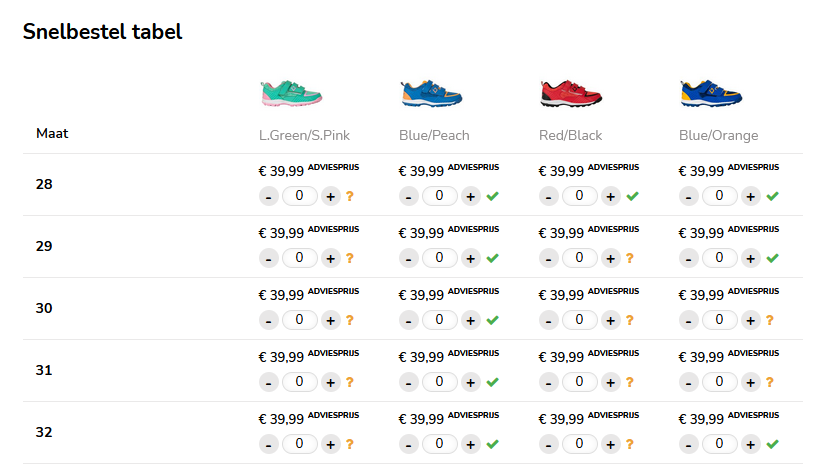Decrease quantity for size 31 Blue/Orange

point(689,382)
